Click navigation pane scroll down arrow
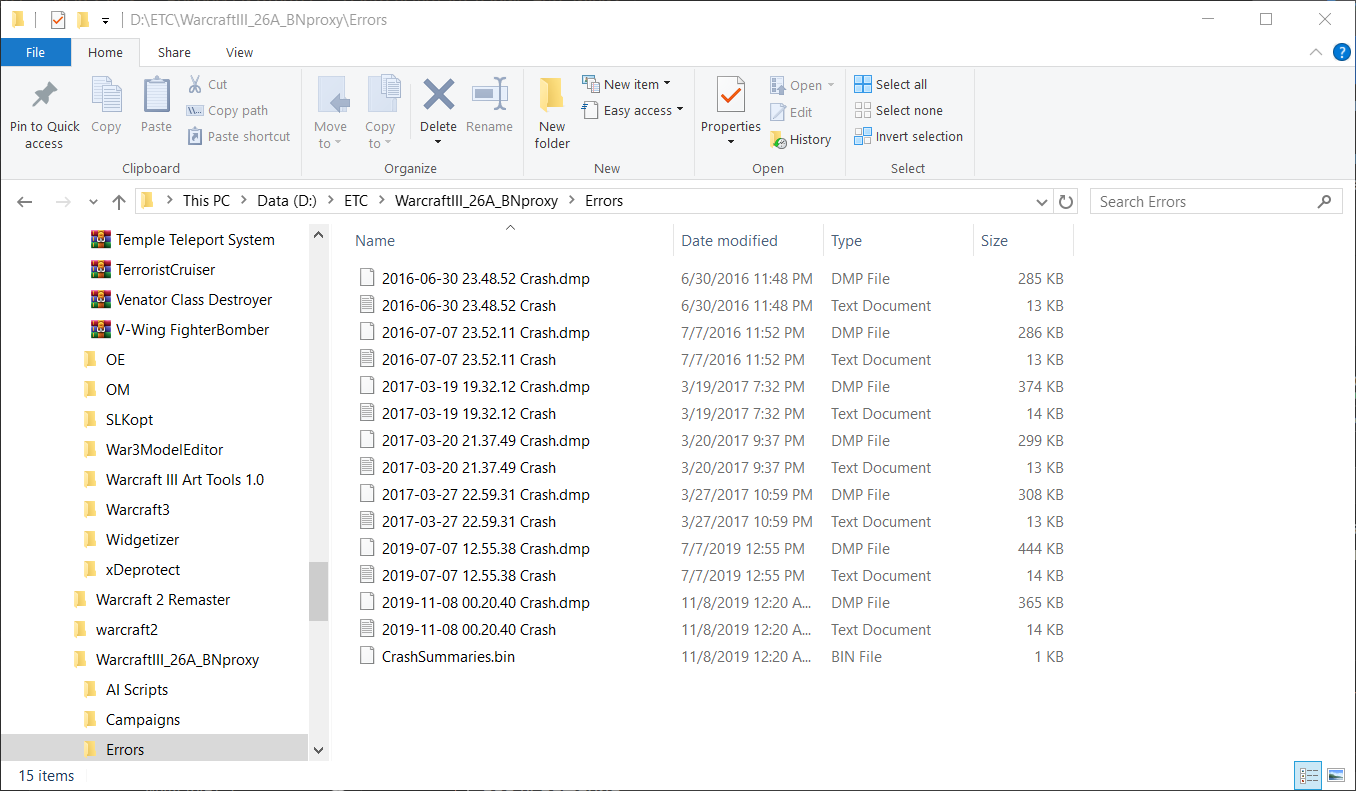This screenshot has width=1356, height=791. (319, 750)
